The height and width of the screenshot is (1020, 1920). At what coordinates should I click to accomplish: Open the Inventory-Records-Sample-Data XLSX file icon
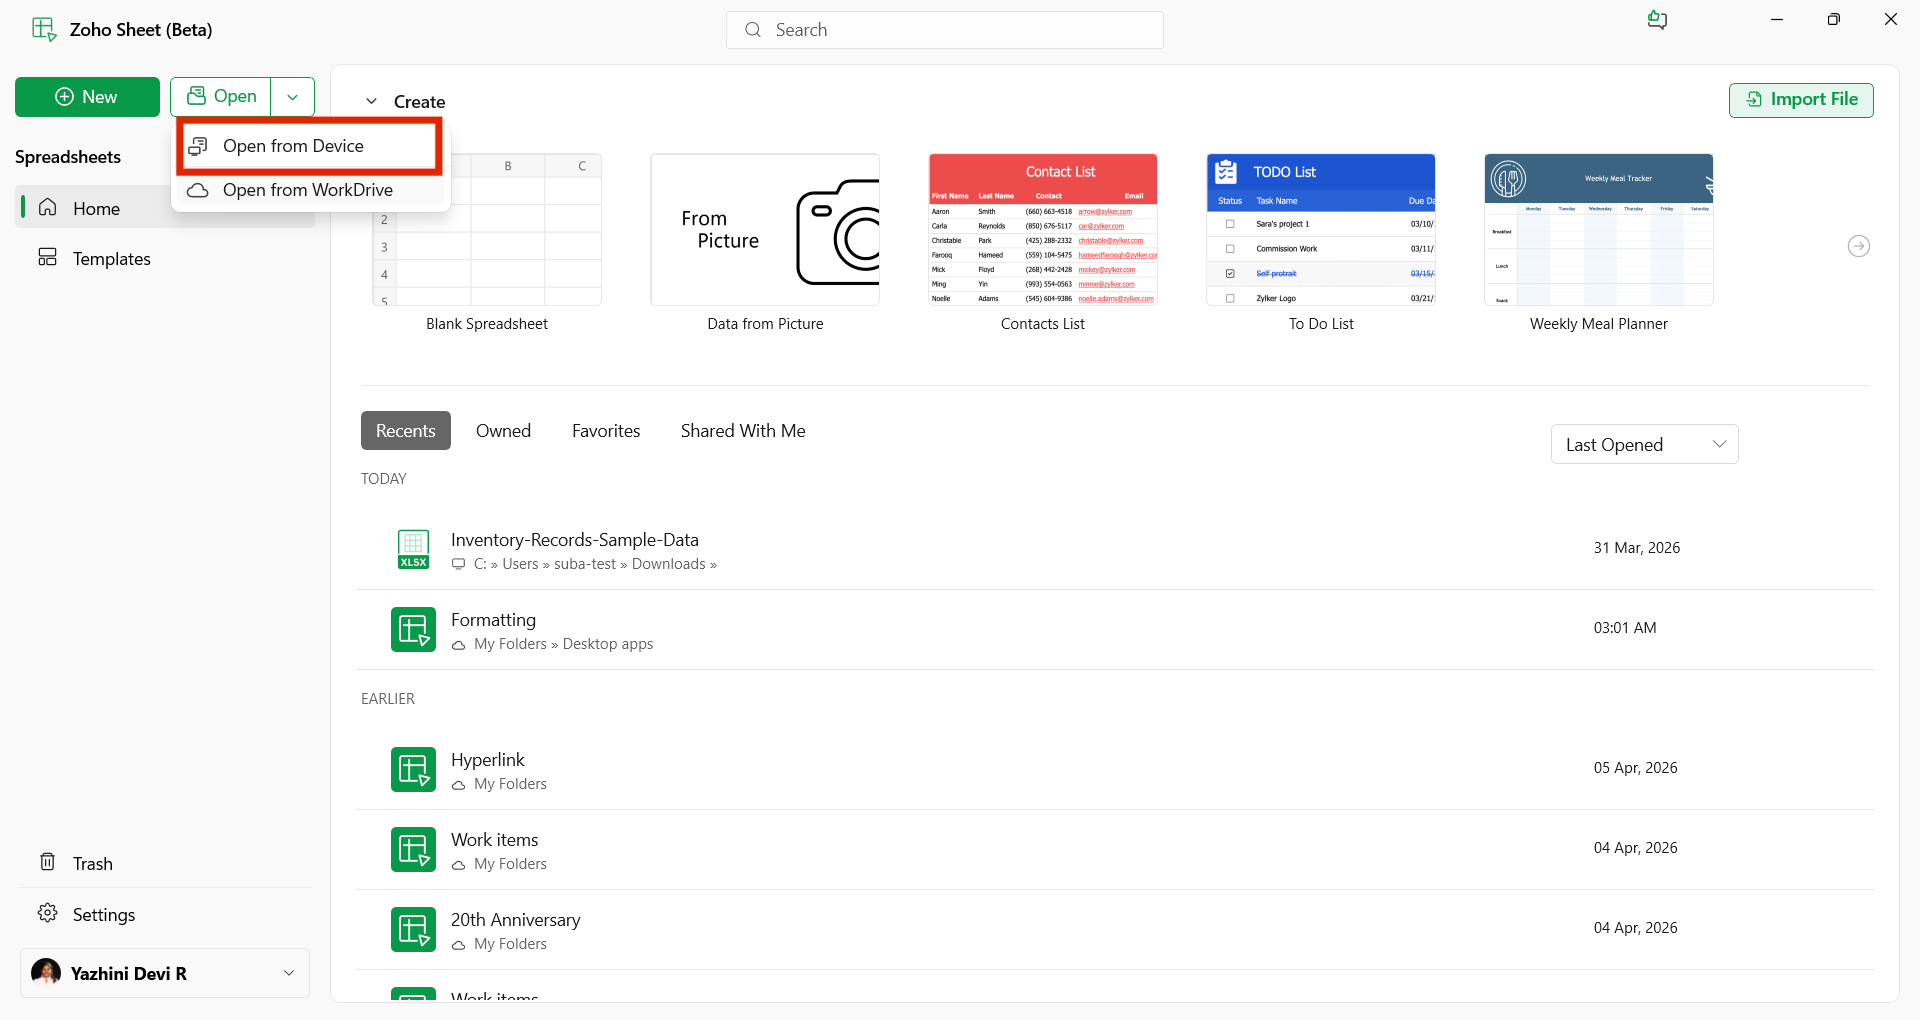(413, 549)
